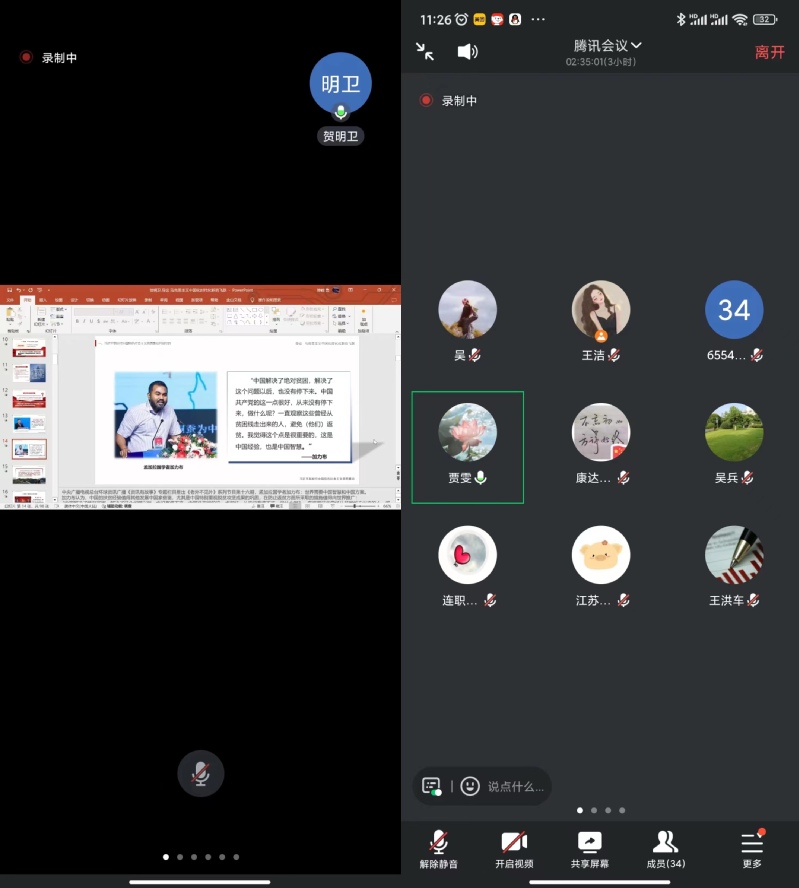Open the members (34) list
799x888 pixels.
pos(666,848)
